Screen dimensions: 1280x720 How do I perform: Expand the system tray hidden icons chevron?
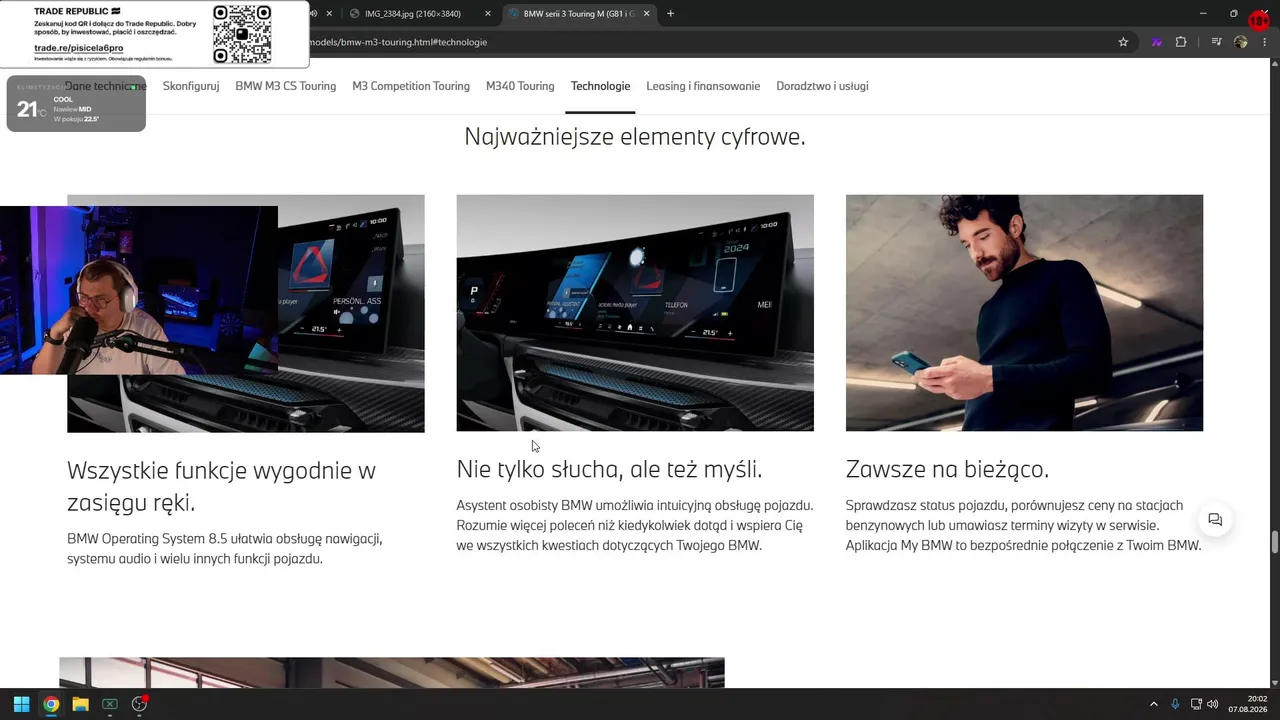pos(1153,704)
